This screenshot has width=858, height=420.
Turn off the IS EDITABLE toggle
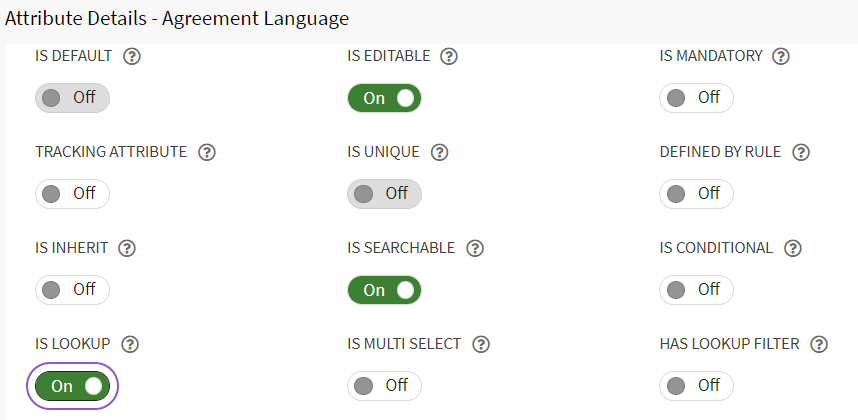click(x=384, y=98)
